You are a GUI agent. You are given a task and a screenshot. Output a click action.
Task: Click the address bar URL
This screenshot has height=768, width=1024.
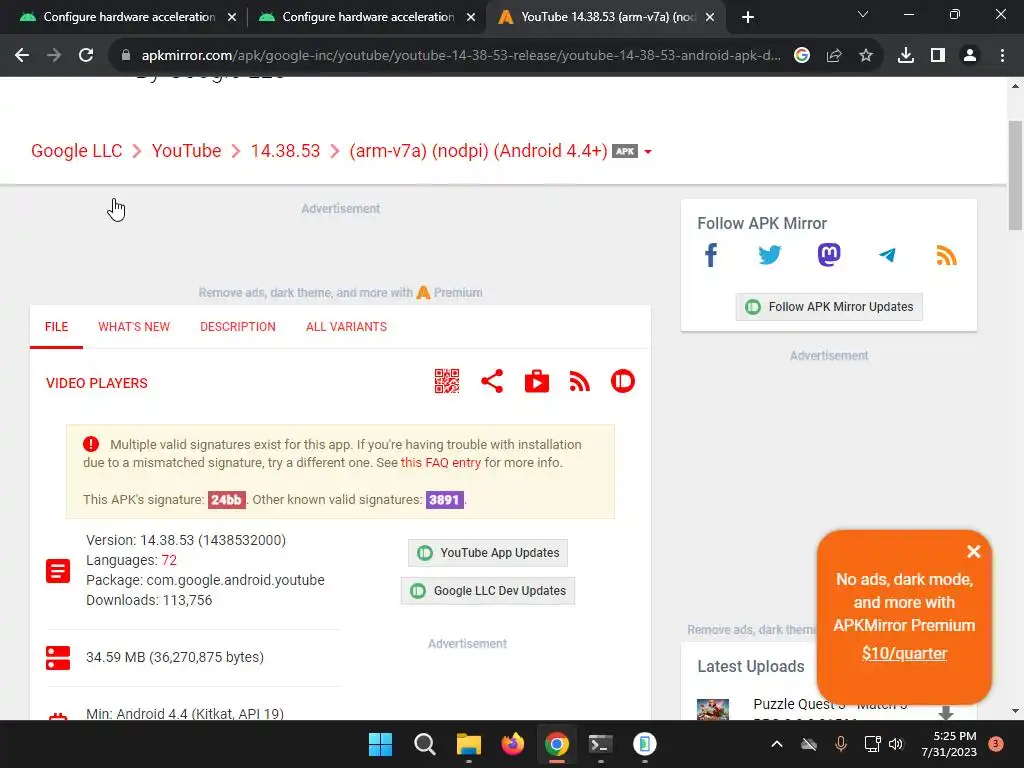point(461,56)
